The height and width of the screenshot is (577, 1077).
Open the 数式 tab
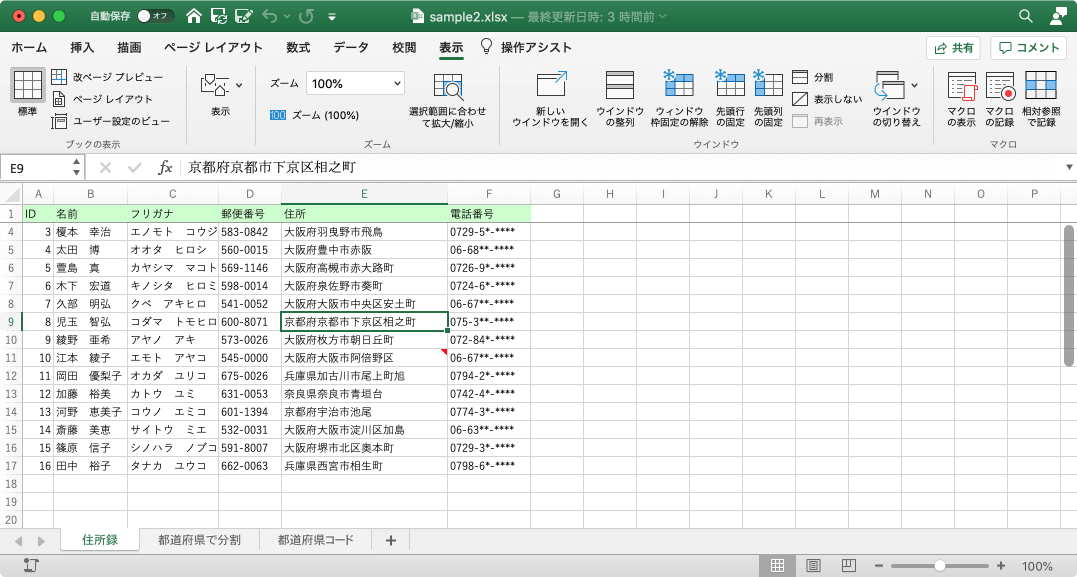coord(298,47)
